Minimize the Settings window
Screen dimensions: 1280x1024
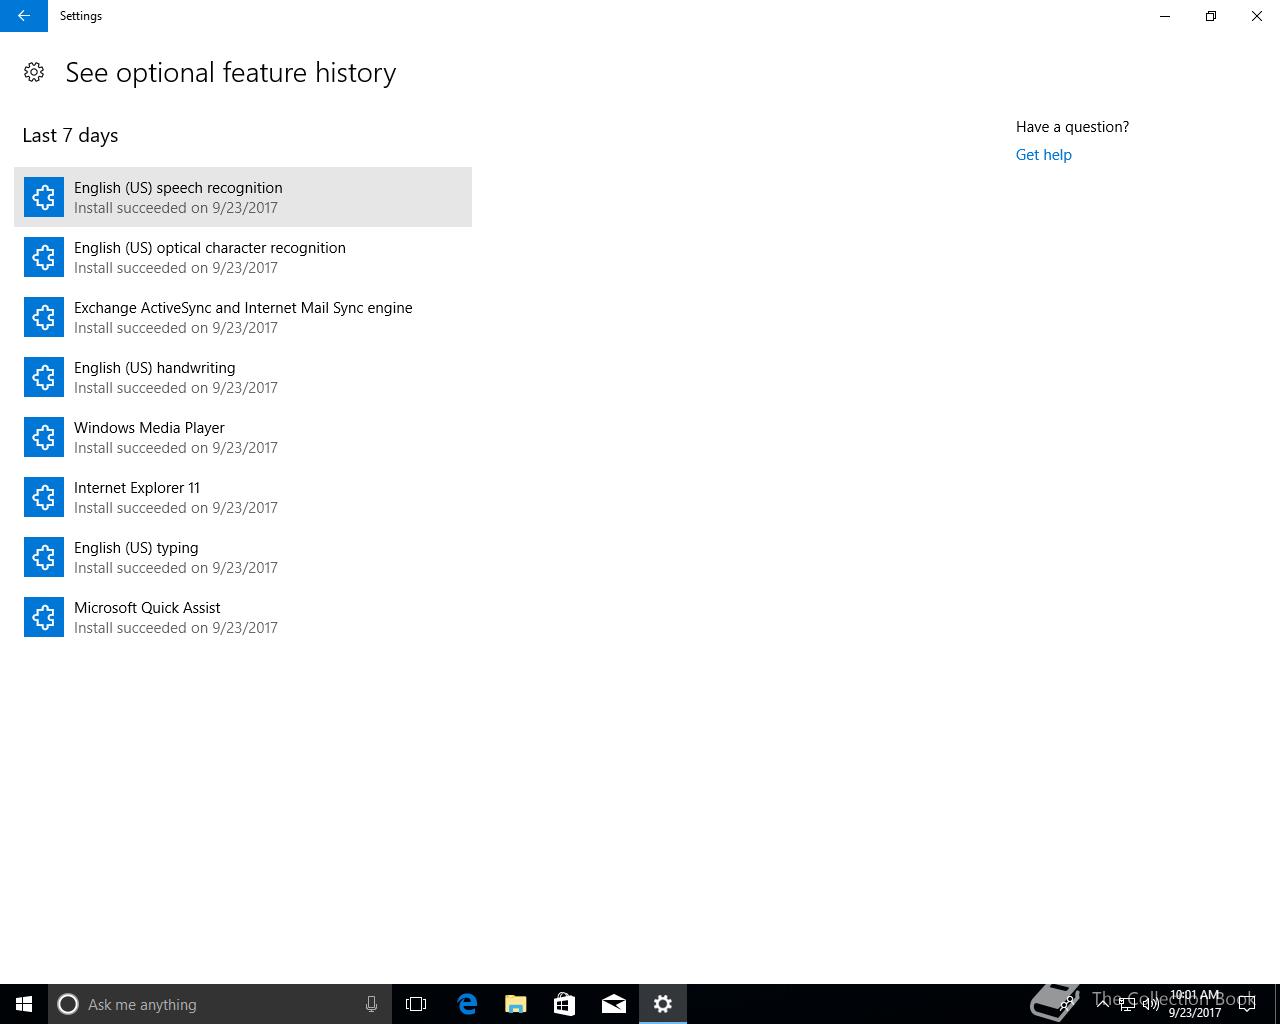(1165, 16)
